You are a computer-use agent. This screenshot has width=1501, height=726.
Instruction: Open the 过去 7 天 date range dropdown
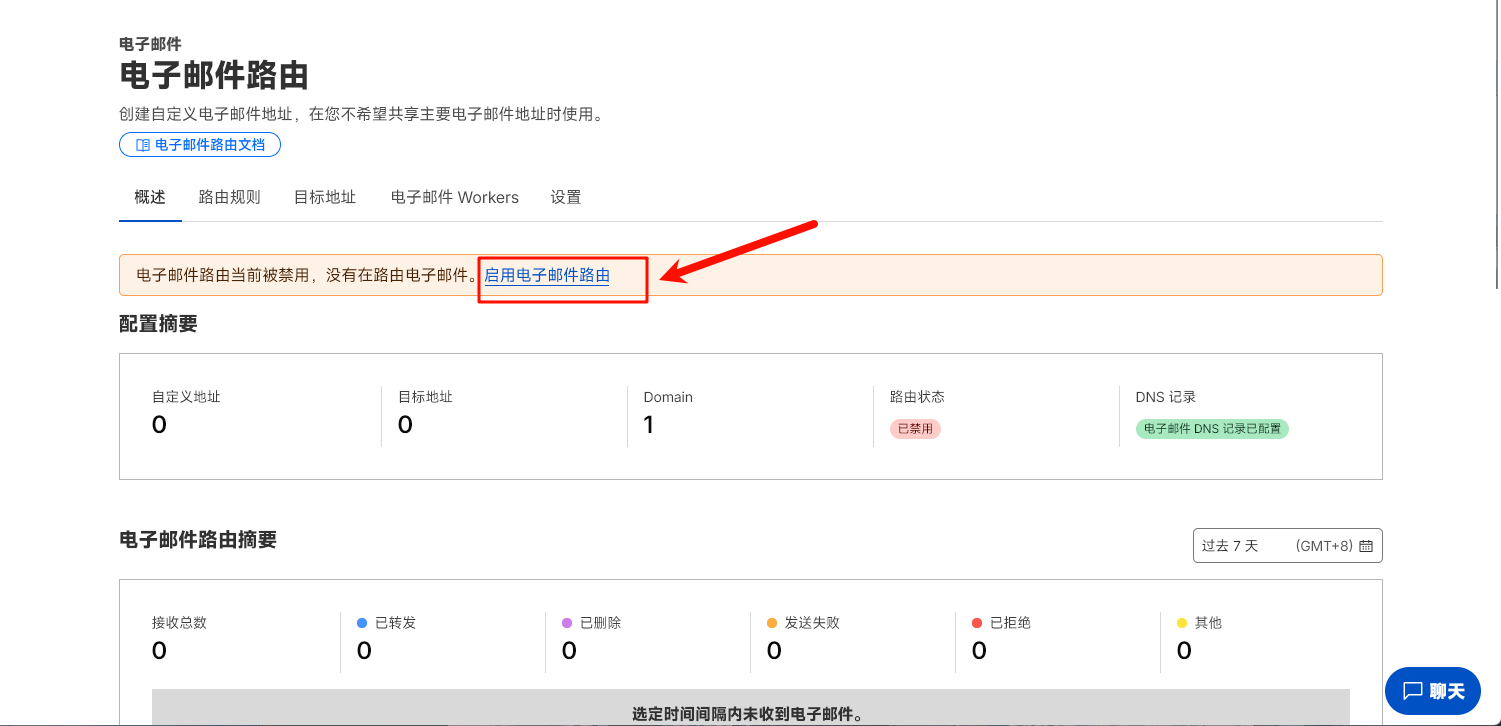pyautogui.click(x=1286, y=546)
